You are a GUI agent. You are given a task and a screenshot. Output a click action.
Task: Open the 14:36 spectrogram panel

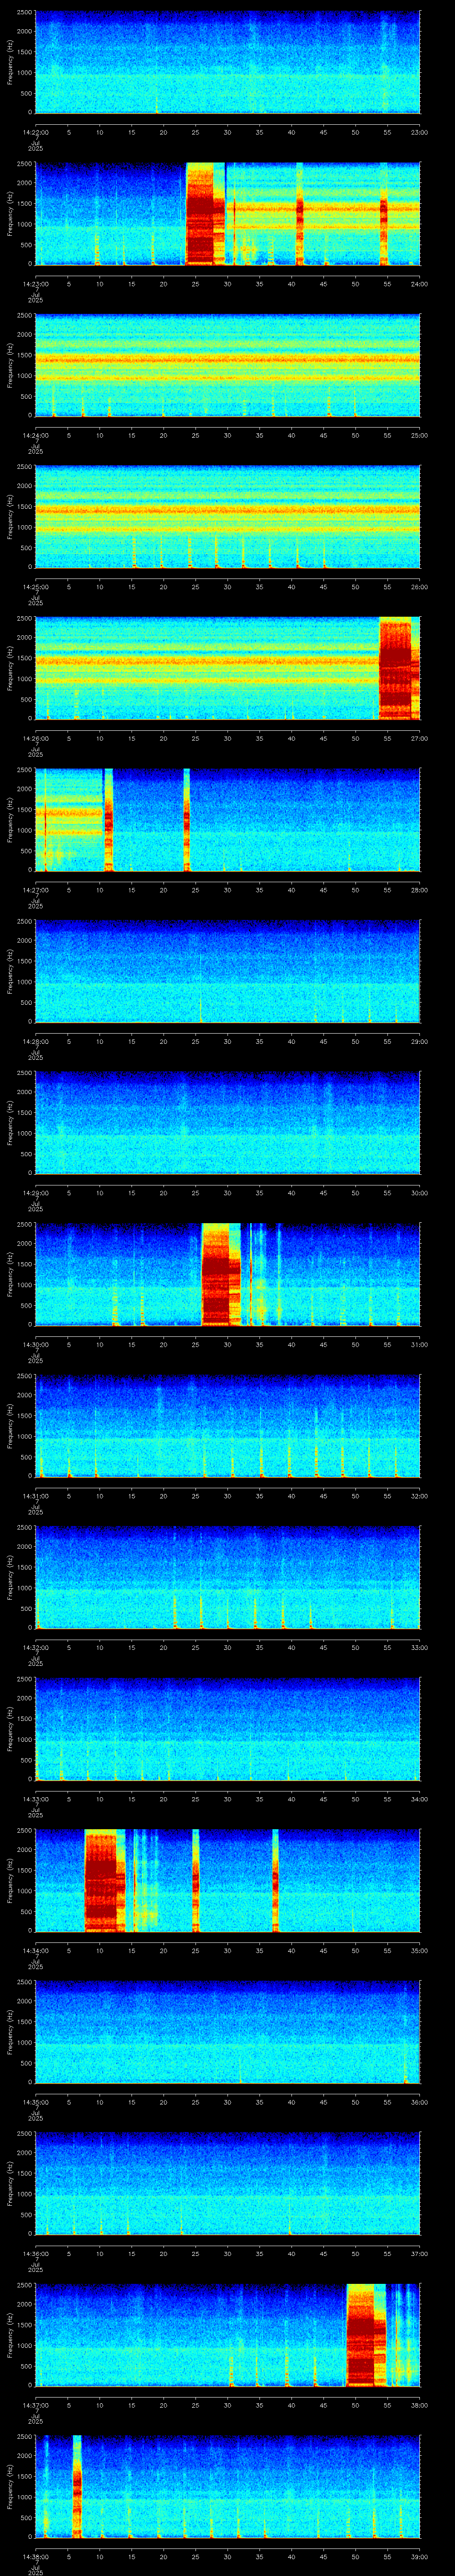[x=227, y=2183]
